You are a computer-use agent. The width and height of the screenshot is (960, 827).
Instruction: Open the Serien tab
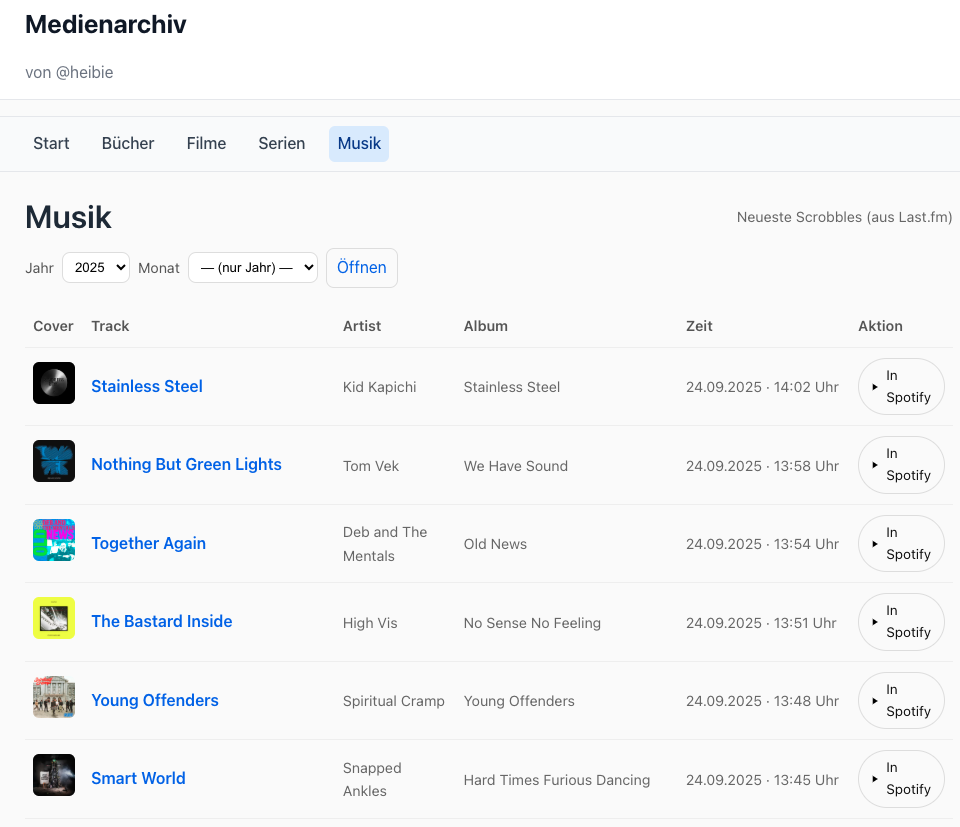pyautogui.click(x=282, y=144)
